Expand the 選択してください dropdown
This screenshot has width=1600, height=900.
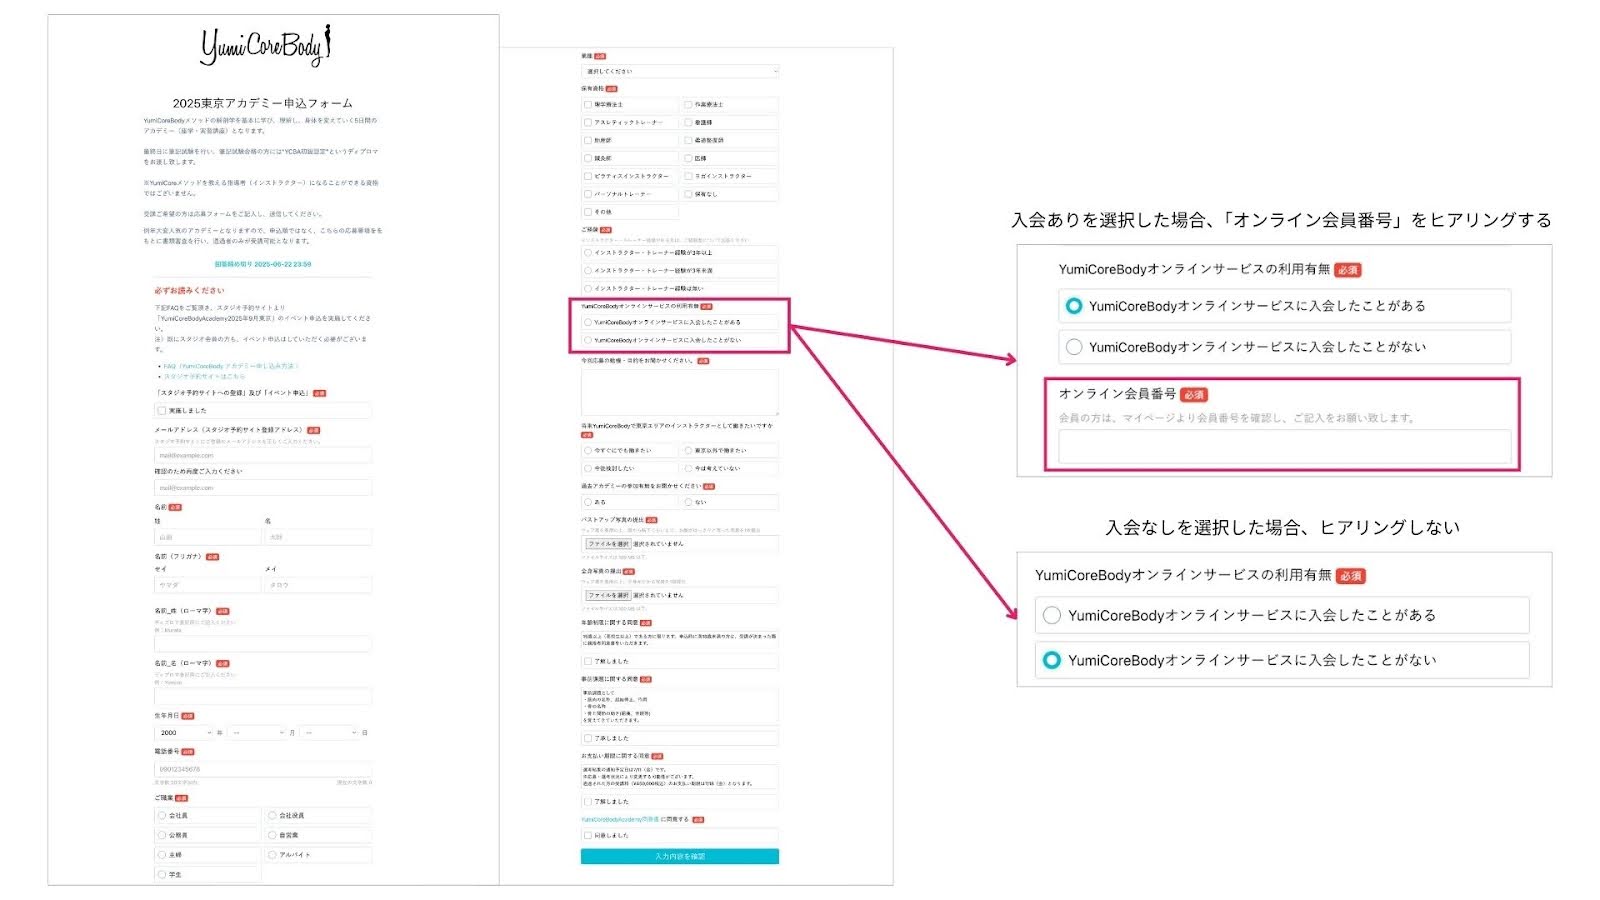(x=679, y=71)
